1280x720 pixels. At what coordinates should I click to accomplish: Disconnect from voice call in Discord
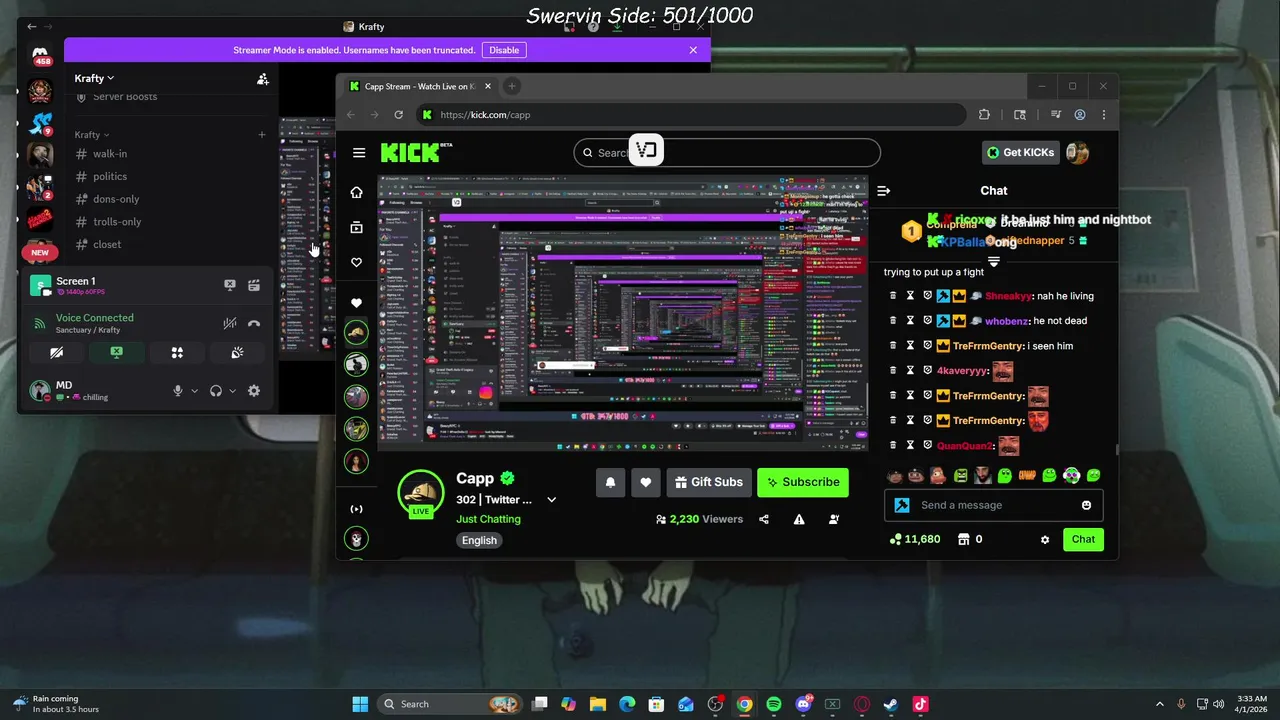[x=254, y=324]
